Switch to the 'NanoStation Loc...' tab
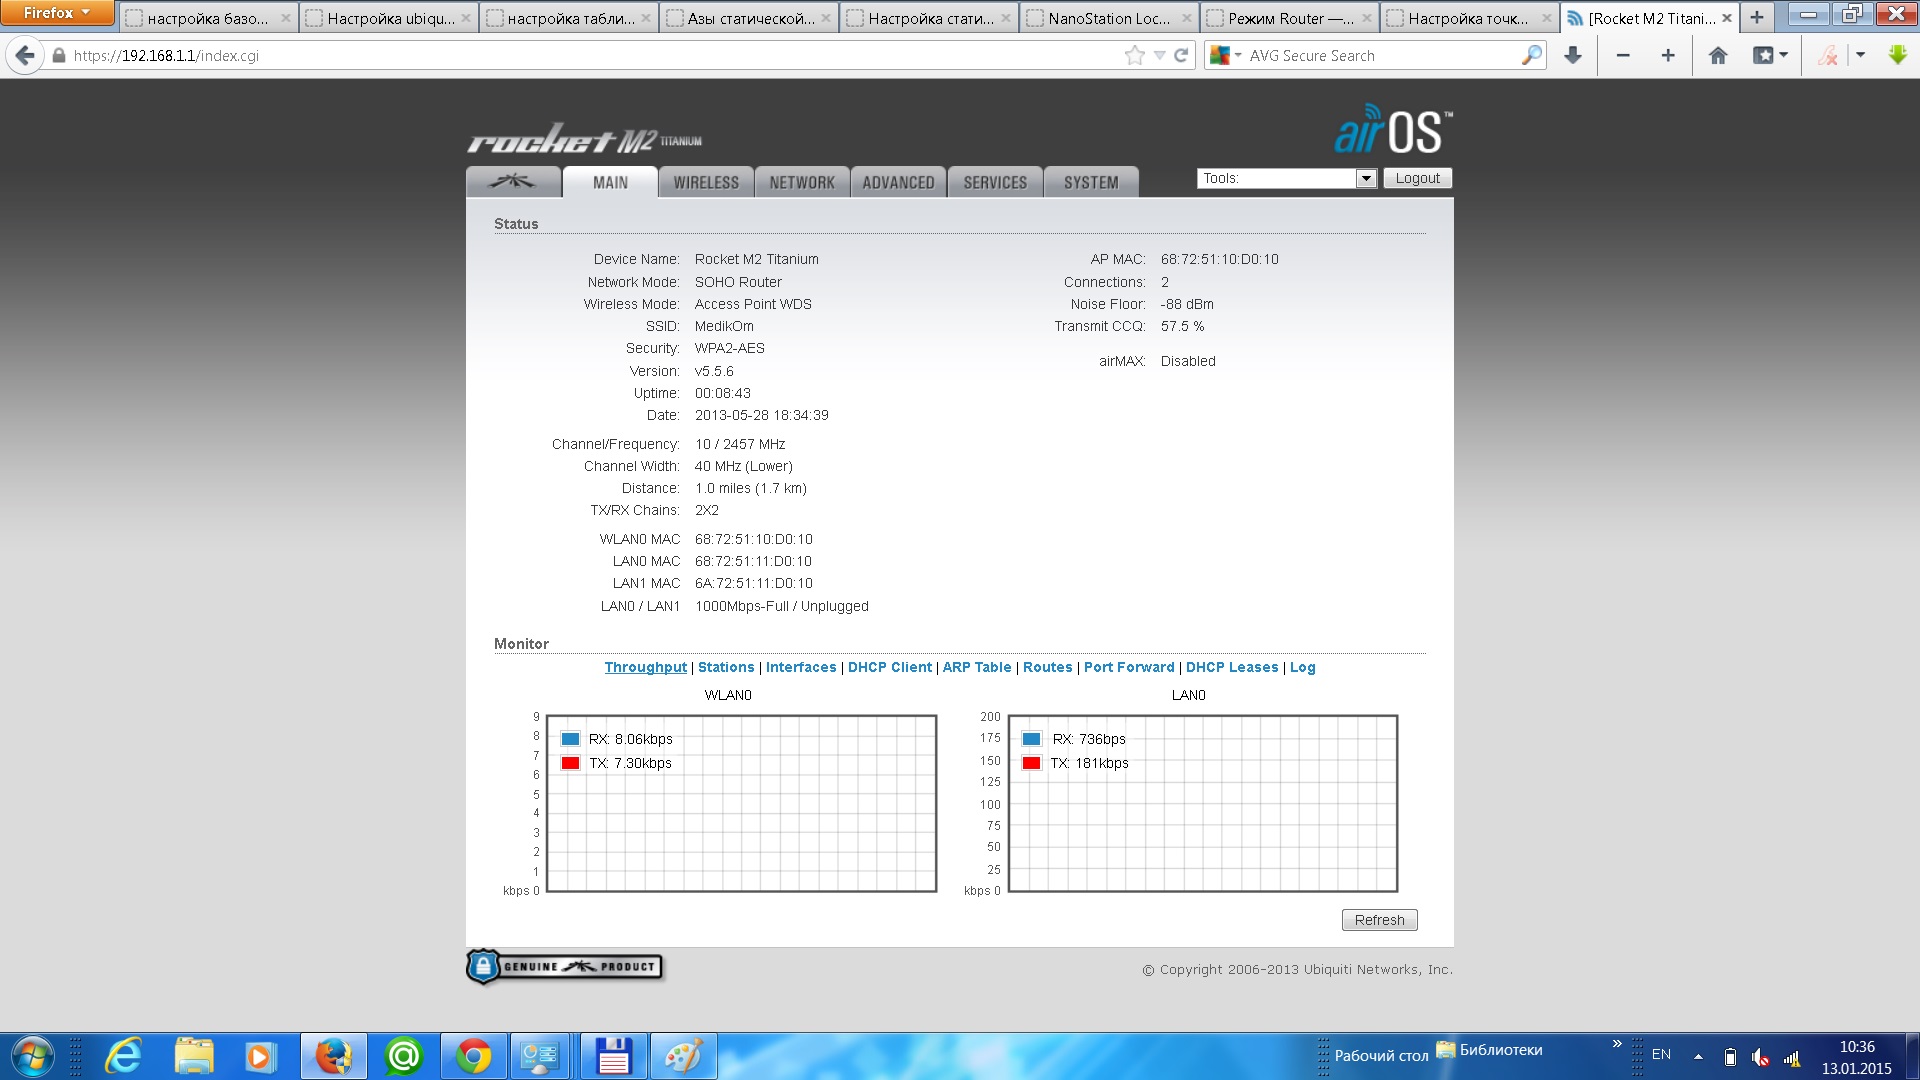The image size is (1920, 1080). coord(1108,18)
